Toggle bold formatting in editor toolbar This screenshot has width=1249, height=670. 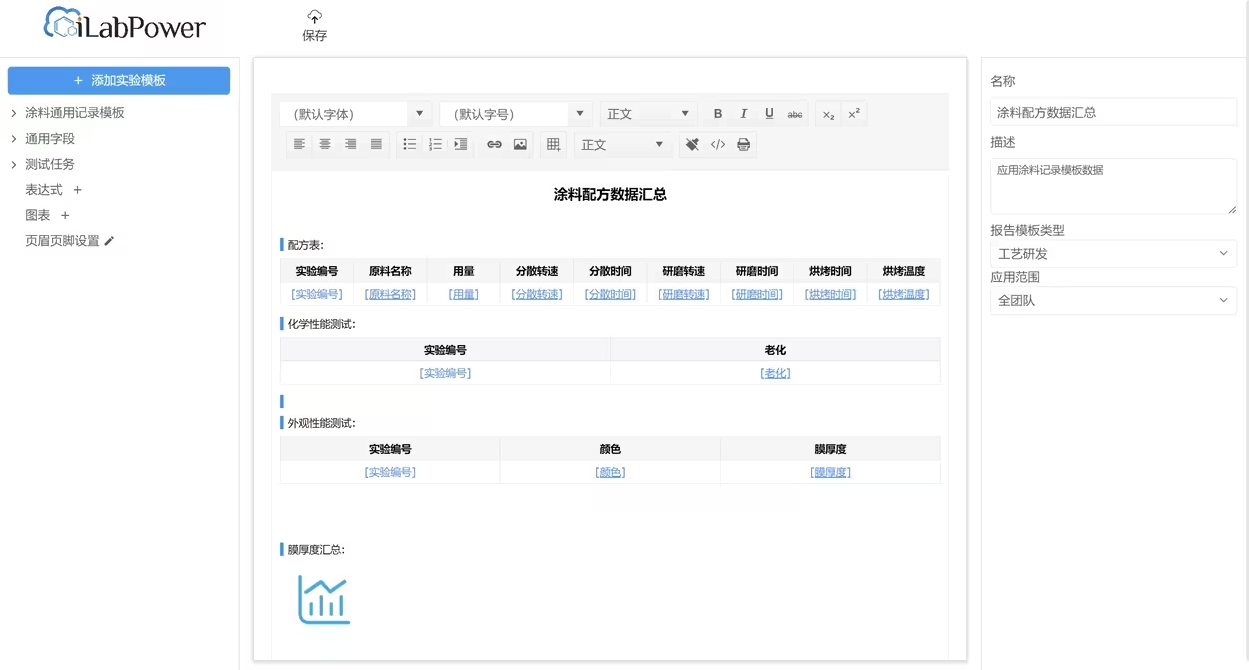click(717, 114)
